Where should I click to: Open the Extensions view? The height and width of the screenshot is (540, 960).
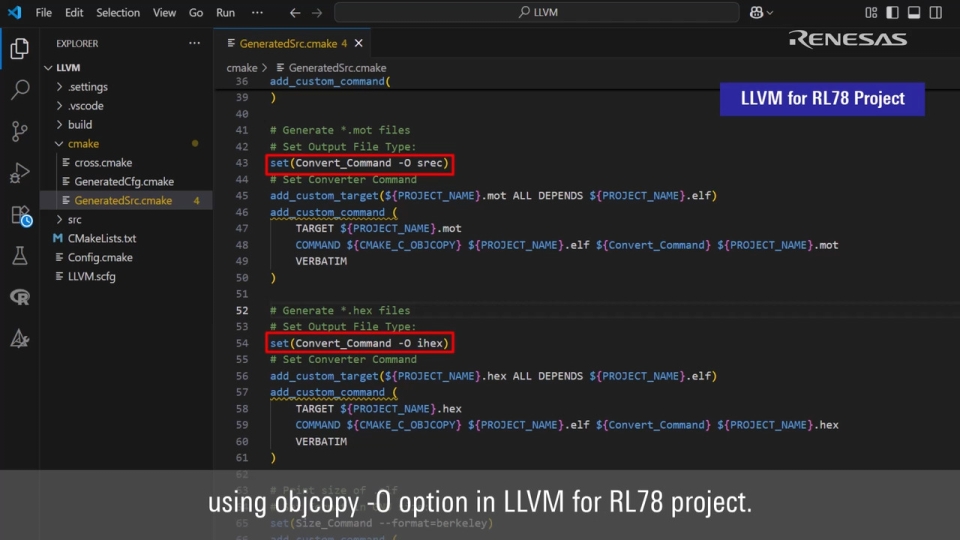(x=19, y=215)
